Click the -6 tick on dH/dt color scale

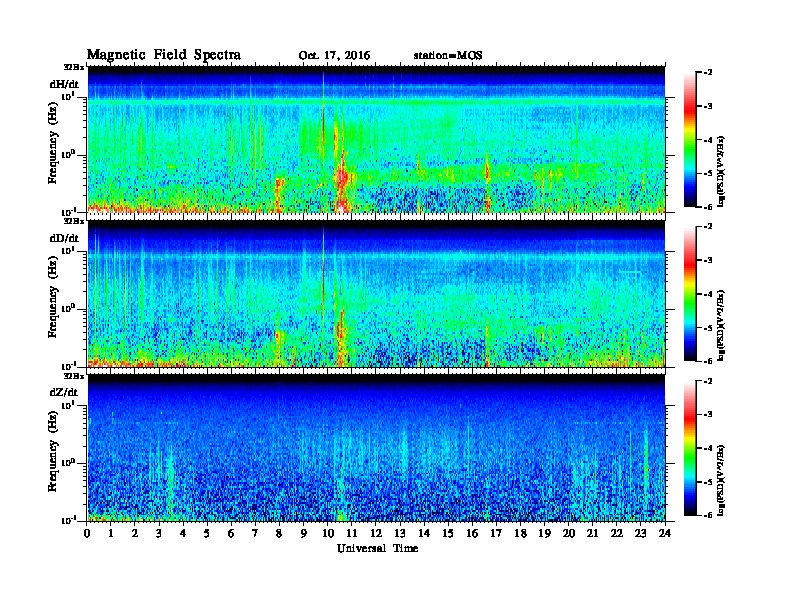click(708, 207)
